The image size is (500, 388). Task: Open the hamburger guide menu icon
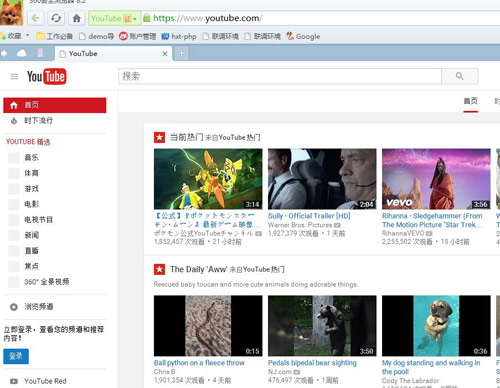click(14, 77)
